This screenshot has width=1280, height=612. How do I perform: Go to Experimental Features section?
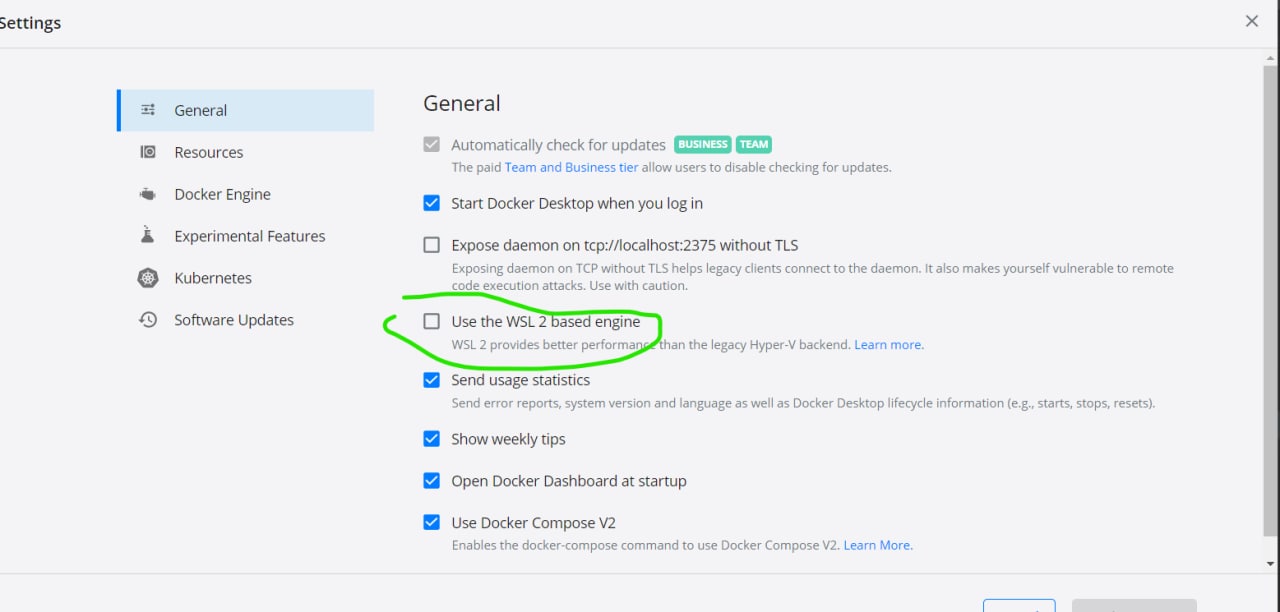coord(246,236)
